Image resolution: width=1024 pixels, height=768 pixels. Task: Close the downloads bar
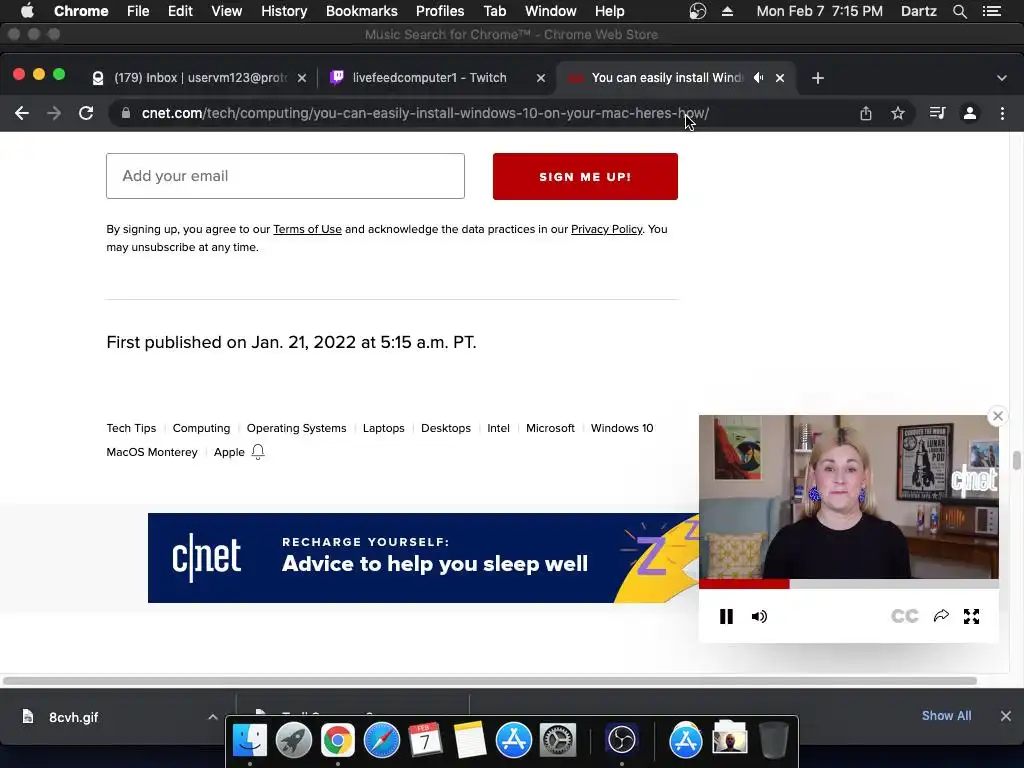point(1006,716)
